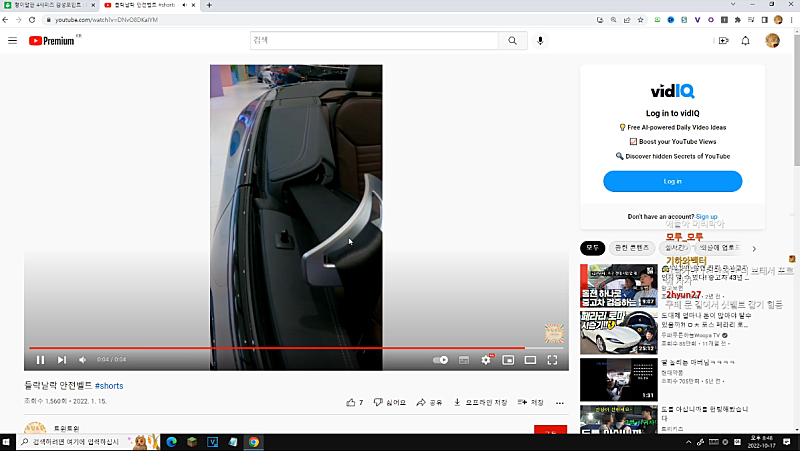Follow the vidIQ Sign up link

point(706,217)
